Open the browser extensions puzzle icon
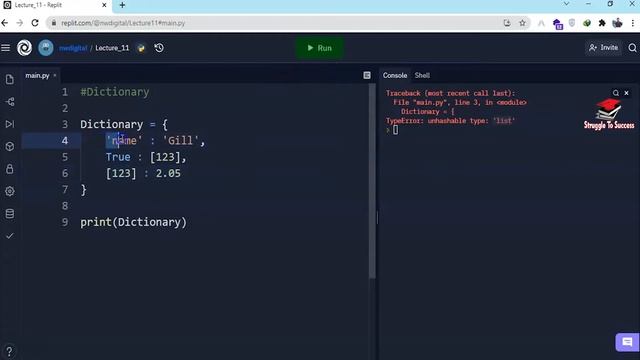 [x=602, y=23]
